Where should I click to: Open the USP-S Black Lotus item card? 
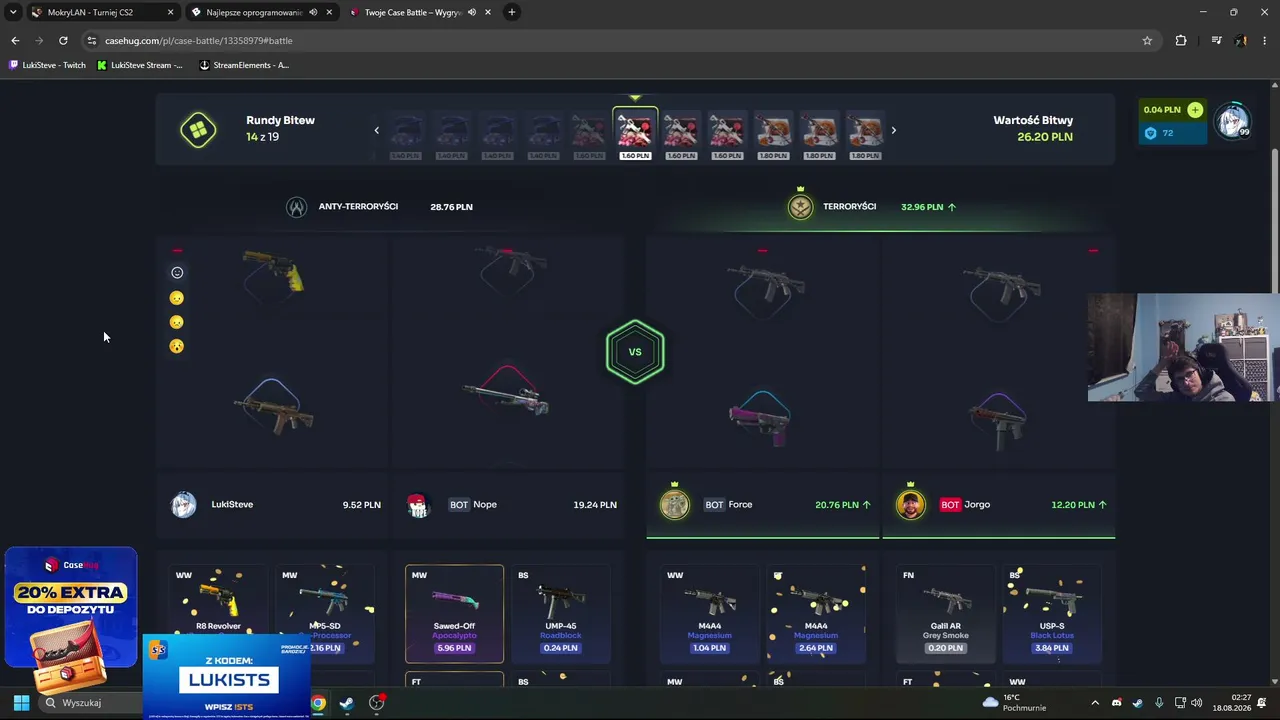tap(1052, 614)
